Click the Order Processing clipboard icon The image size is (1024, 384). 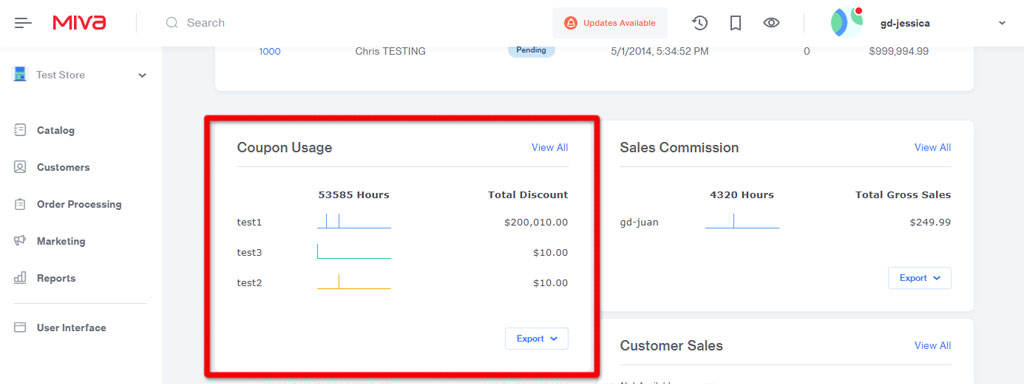point(20,204)
